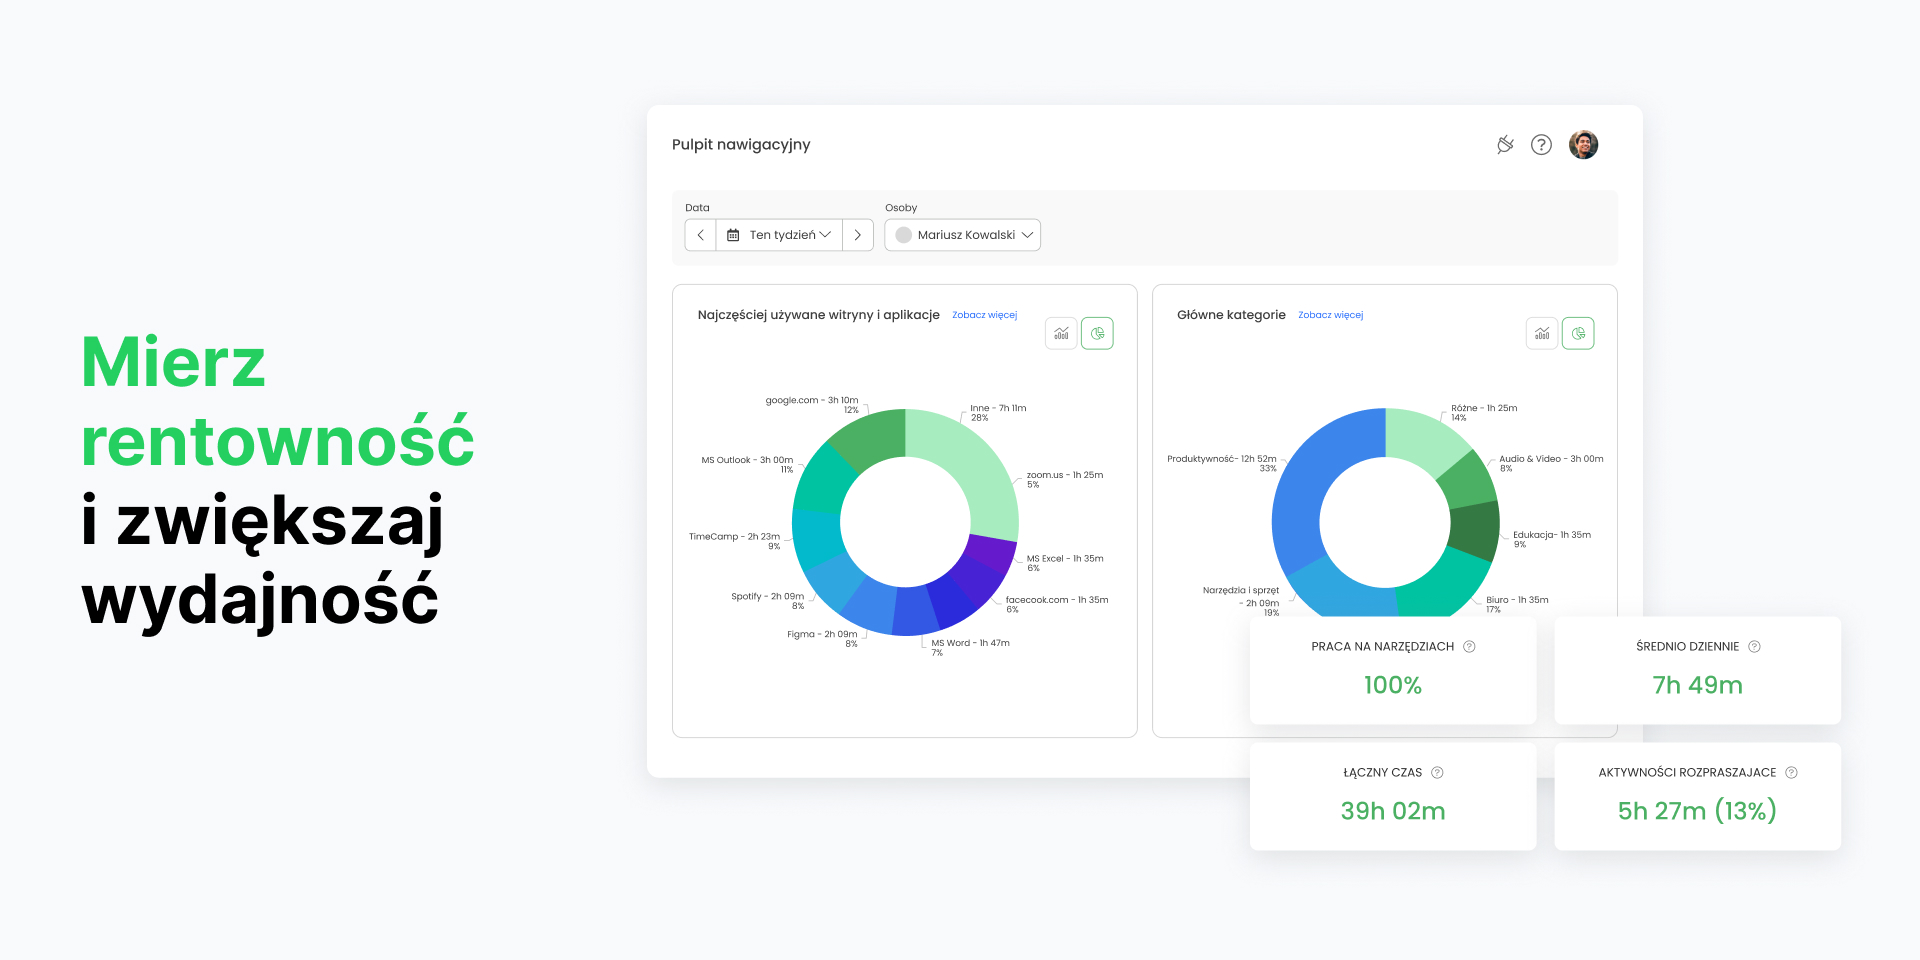Image resolution: width=1920 pixels, height=960 pixels.
Task: Click the Inne light green donut segment
Action: 975,470
